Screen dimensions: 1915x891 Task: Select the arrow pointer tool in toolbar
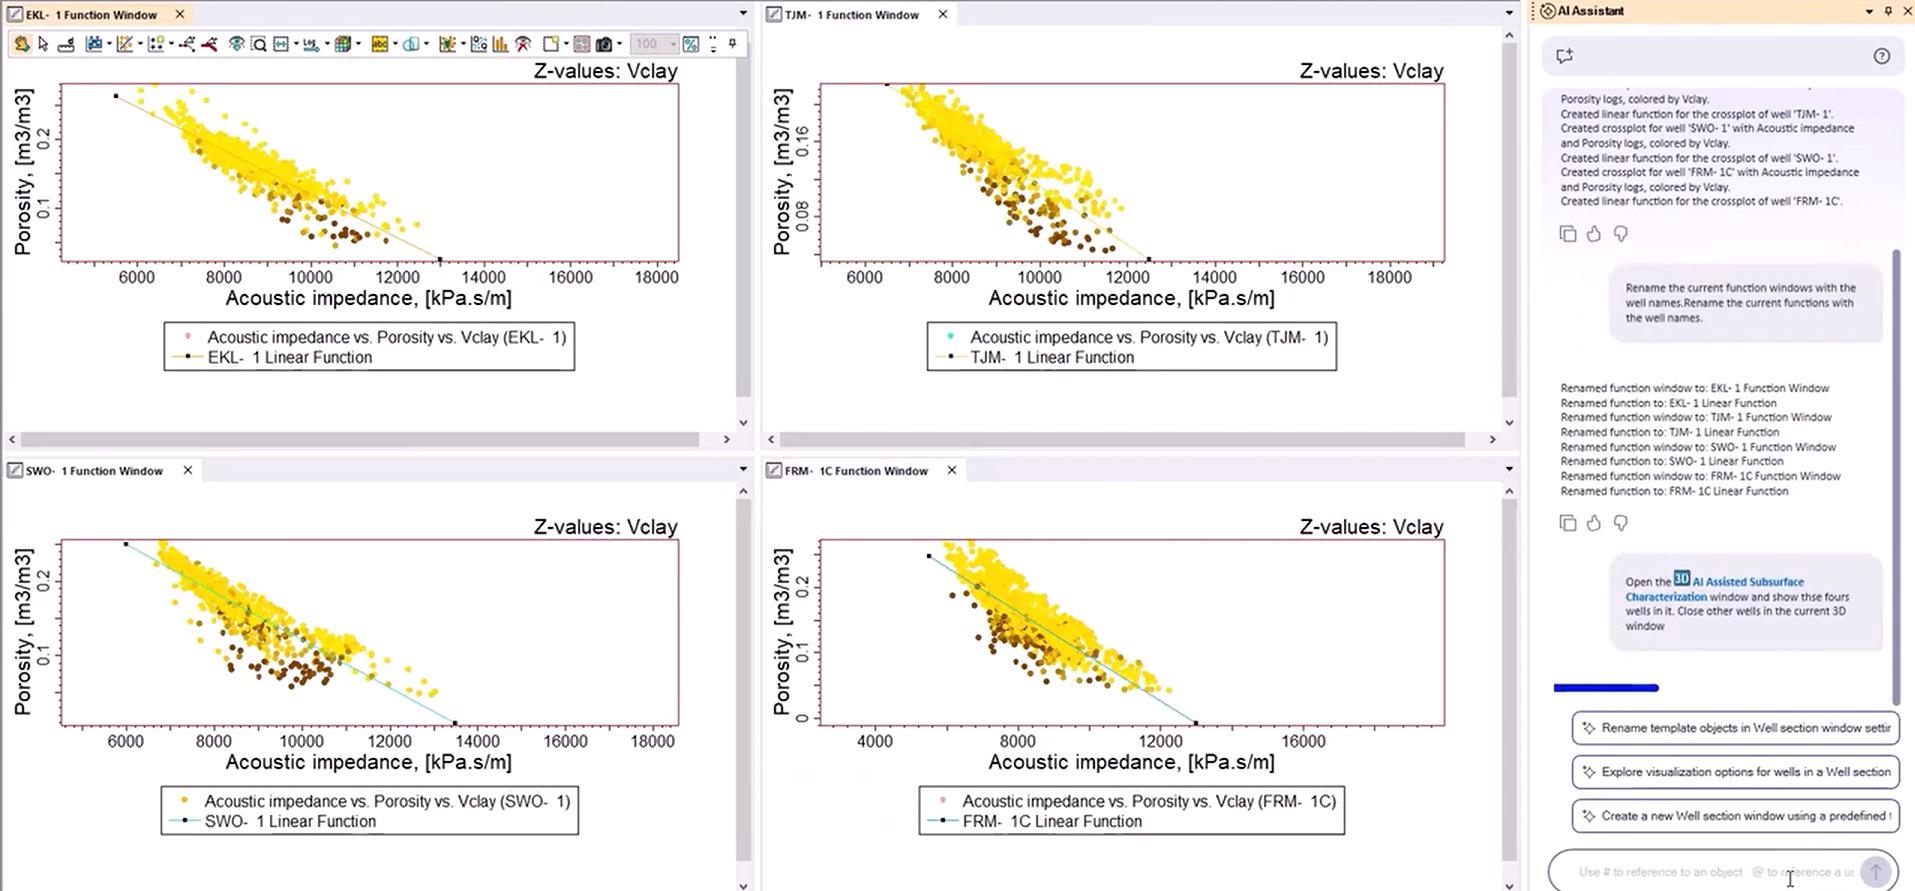[43, 44]
